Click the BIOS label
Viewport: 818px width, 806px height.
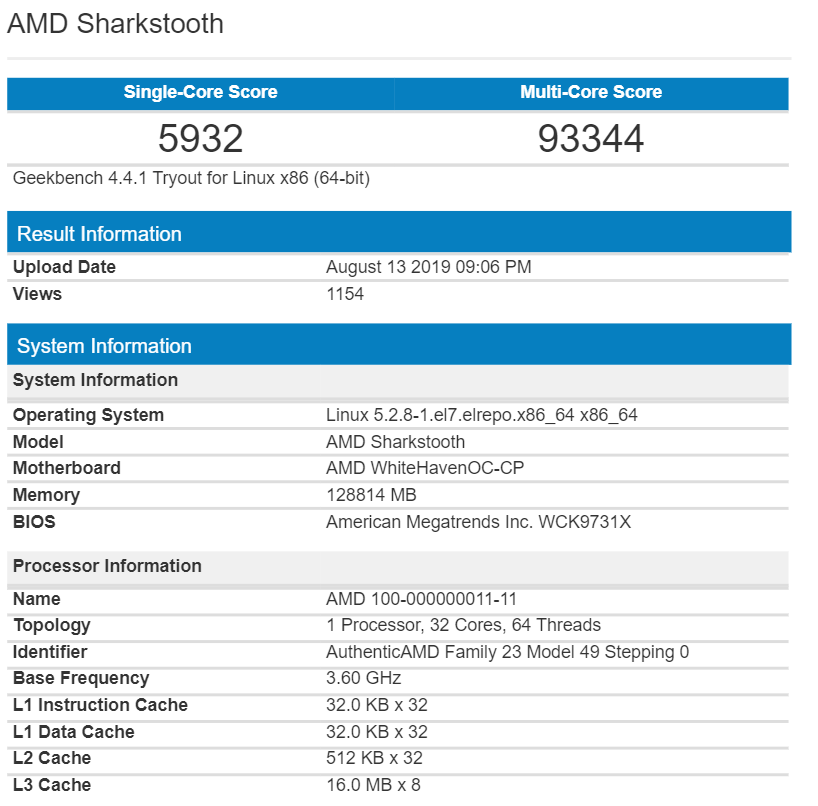point(34,522)
